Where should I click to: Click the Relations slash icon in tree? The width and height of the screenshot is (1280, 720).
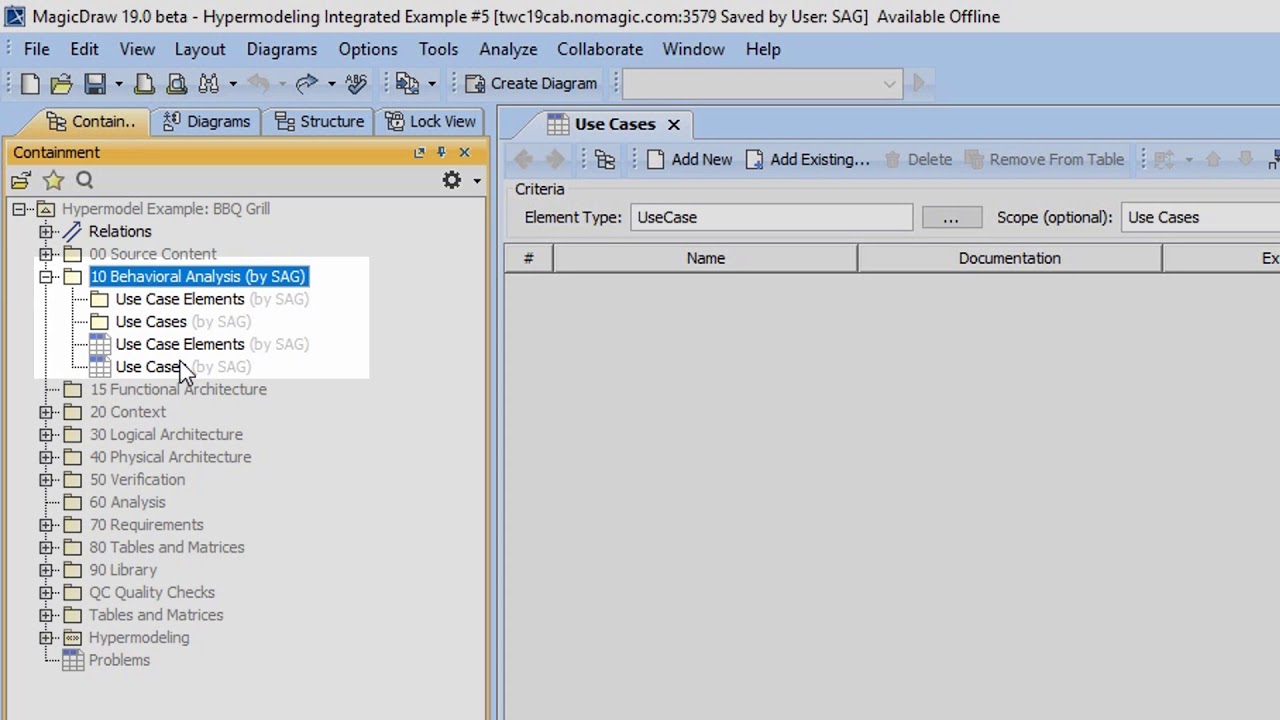(72, 231)
